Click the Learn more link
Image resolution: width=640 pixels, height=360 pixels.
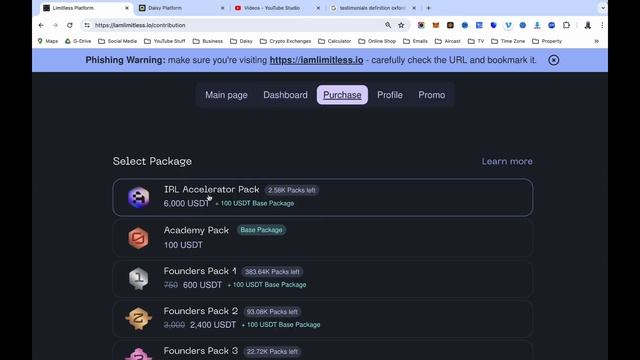(507, 161)
